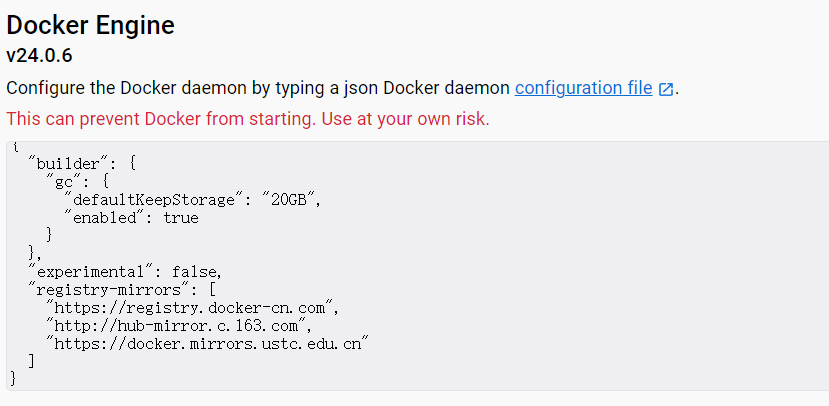
Task: Place cursor on the "gc" key
Action: click(63, 181)
